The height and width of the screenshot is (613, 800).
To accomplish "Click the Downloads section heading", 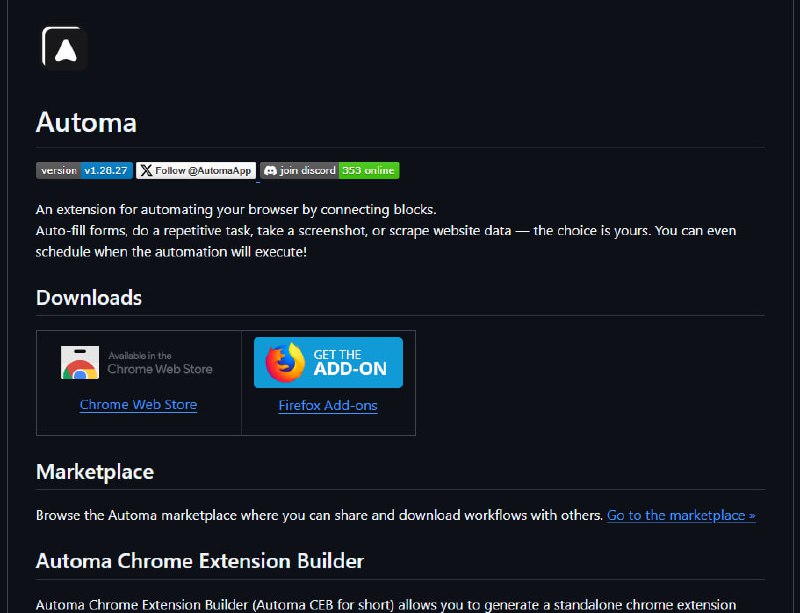I will (x=89, y=298).
